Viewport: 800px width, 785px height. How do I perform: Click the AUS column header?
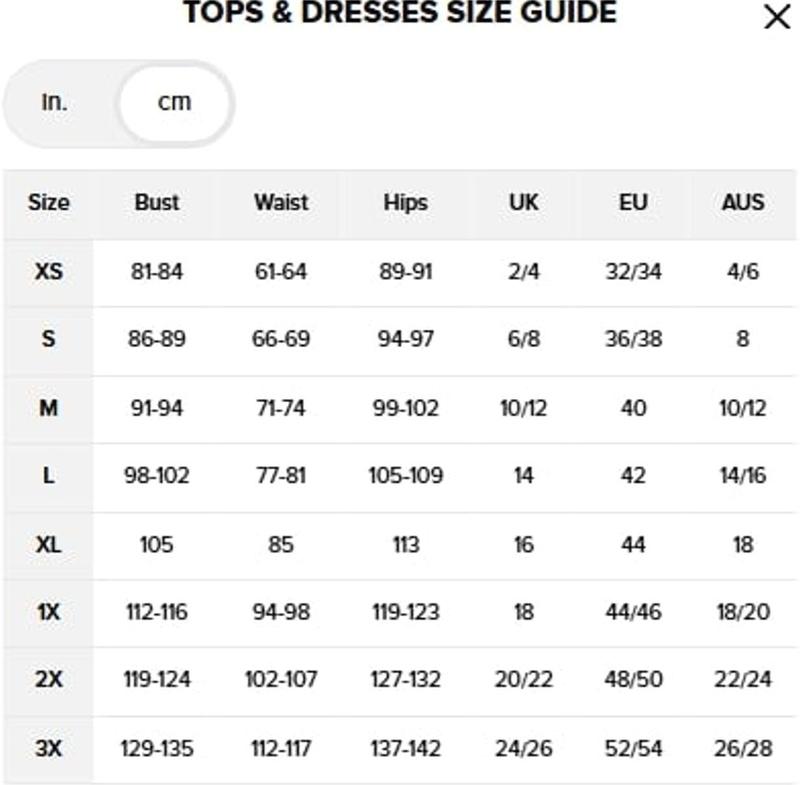coord(743,202)
